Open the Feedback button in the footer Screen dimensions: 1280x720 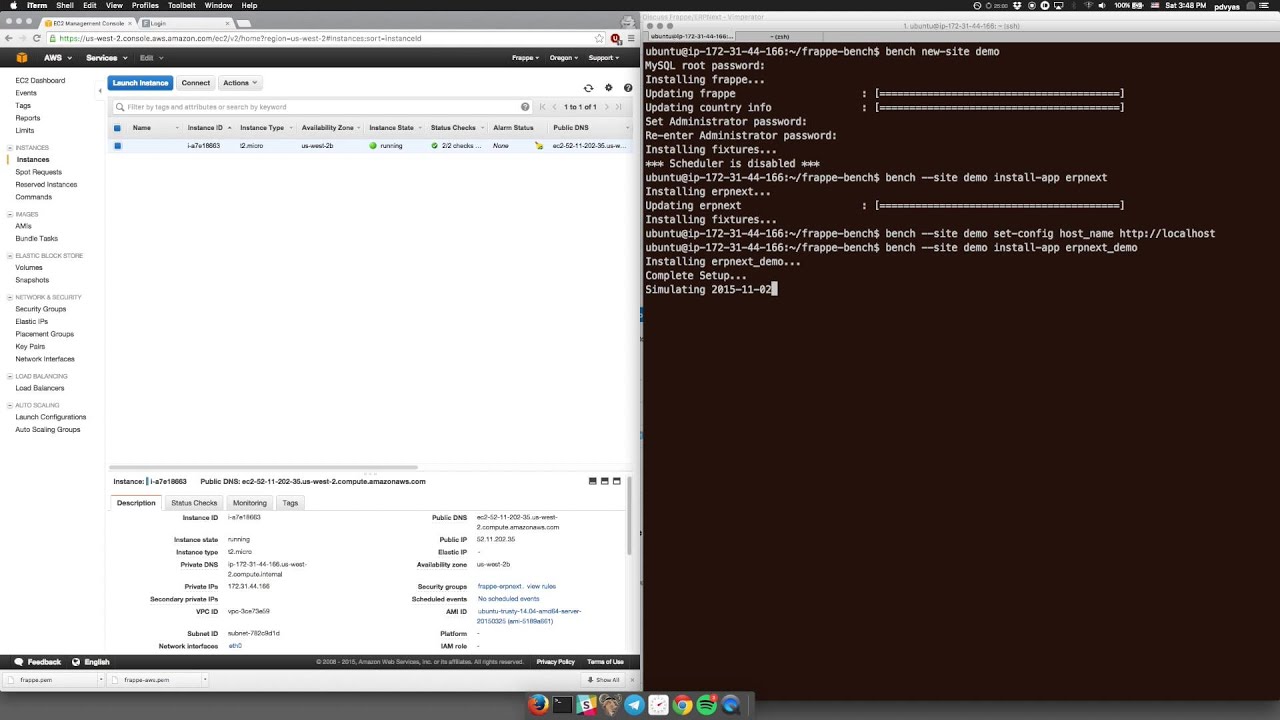pos(38,662)
